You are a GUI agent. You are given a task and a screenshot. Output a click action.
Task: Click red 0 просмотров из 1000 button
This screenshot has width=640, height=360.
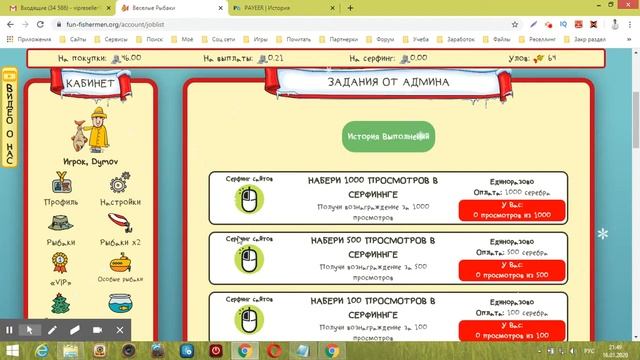(512, 210)
